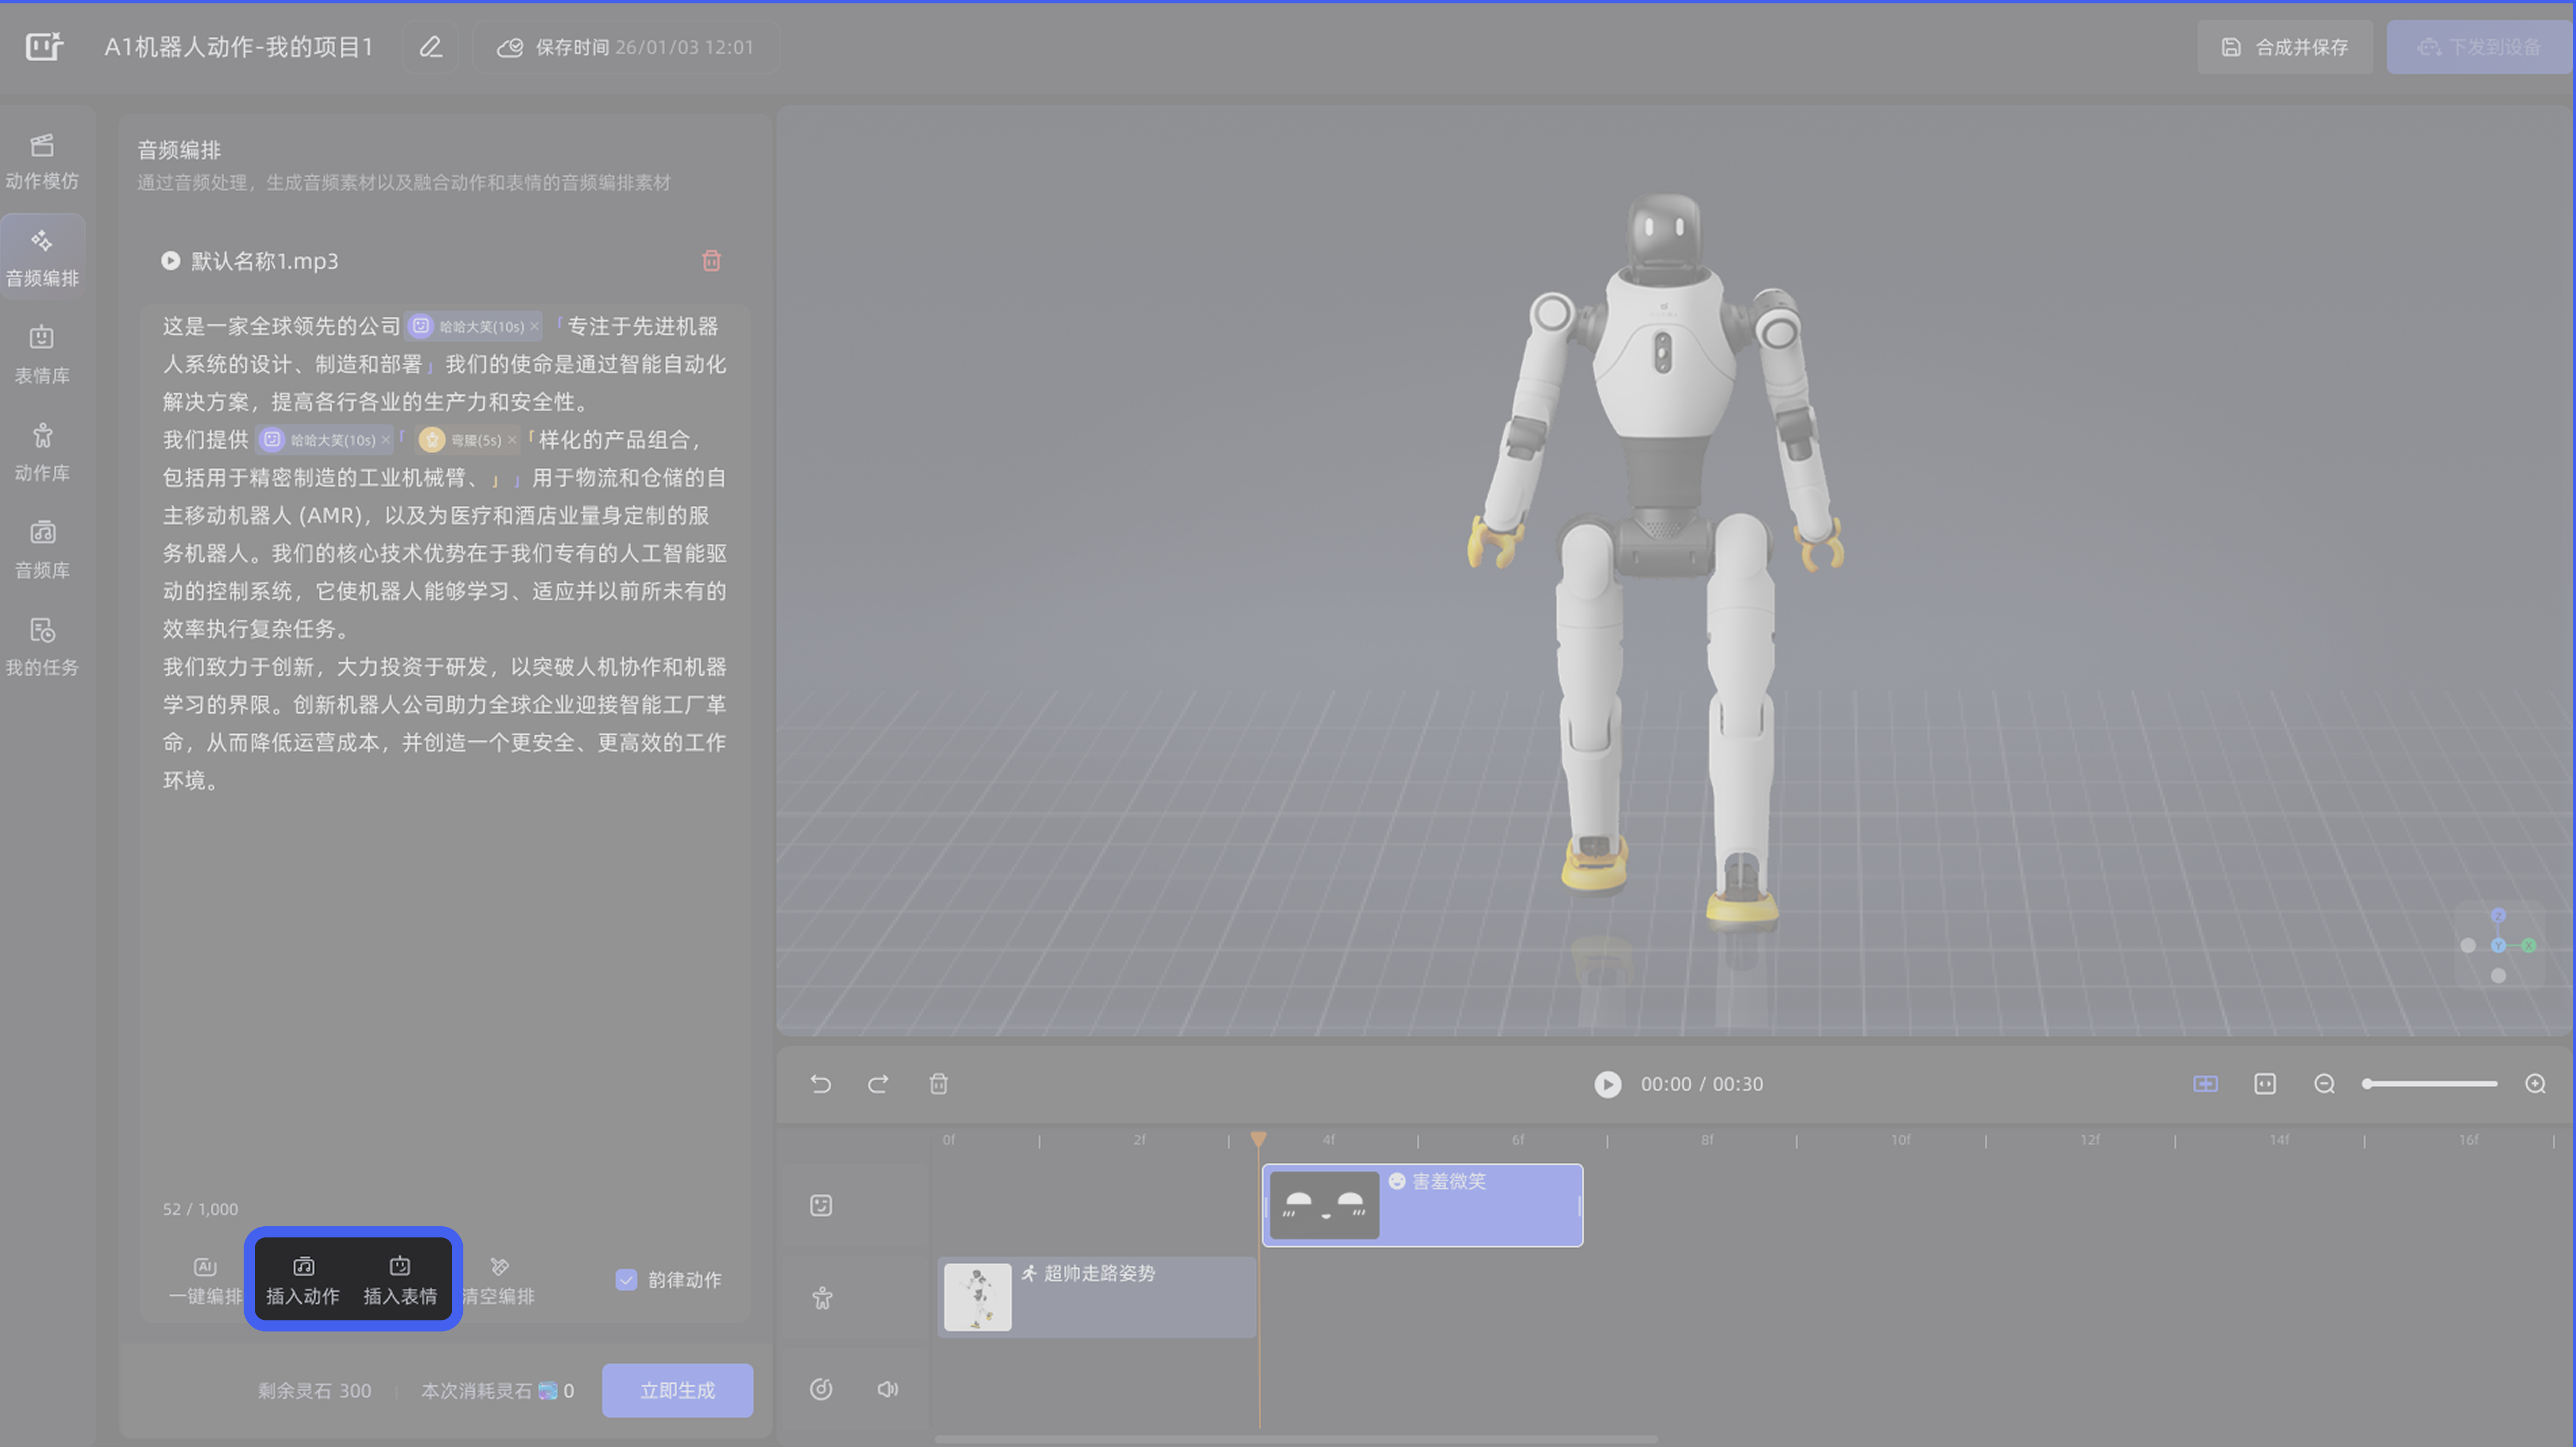Mute the audio track speaker icon

[887, 1389]
